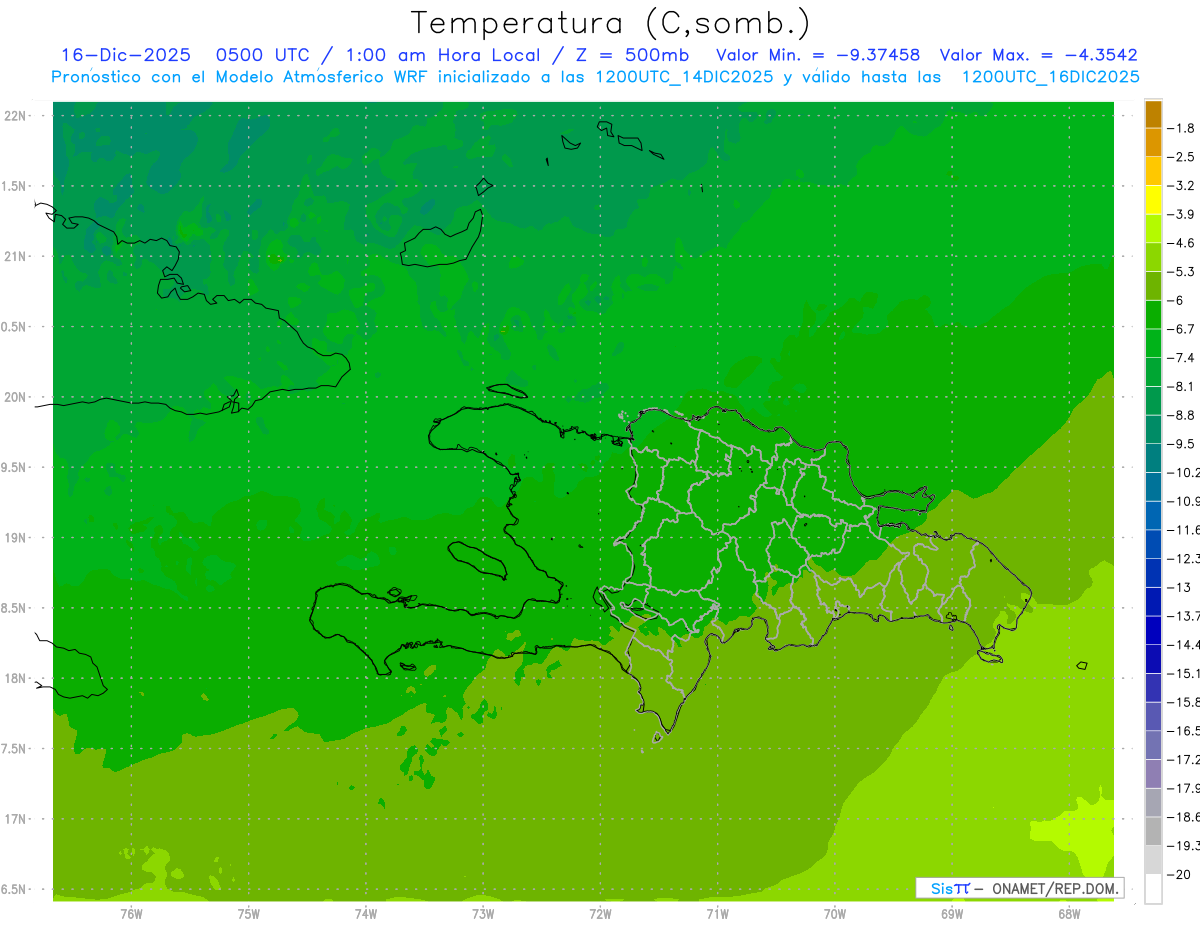Click the '19N' latitude label
The width and height of the screenshot is (1200, 927).
click(15, 537)
